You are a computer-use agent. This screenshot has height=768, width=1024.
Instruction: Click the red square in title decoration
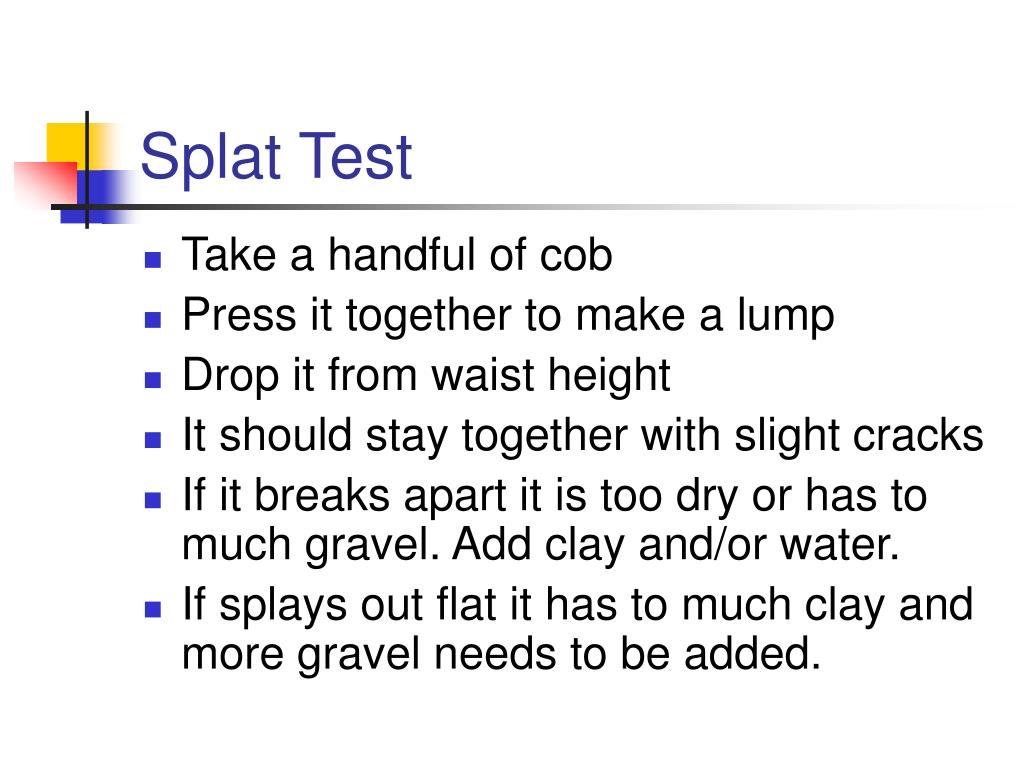tap(46, 184)
